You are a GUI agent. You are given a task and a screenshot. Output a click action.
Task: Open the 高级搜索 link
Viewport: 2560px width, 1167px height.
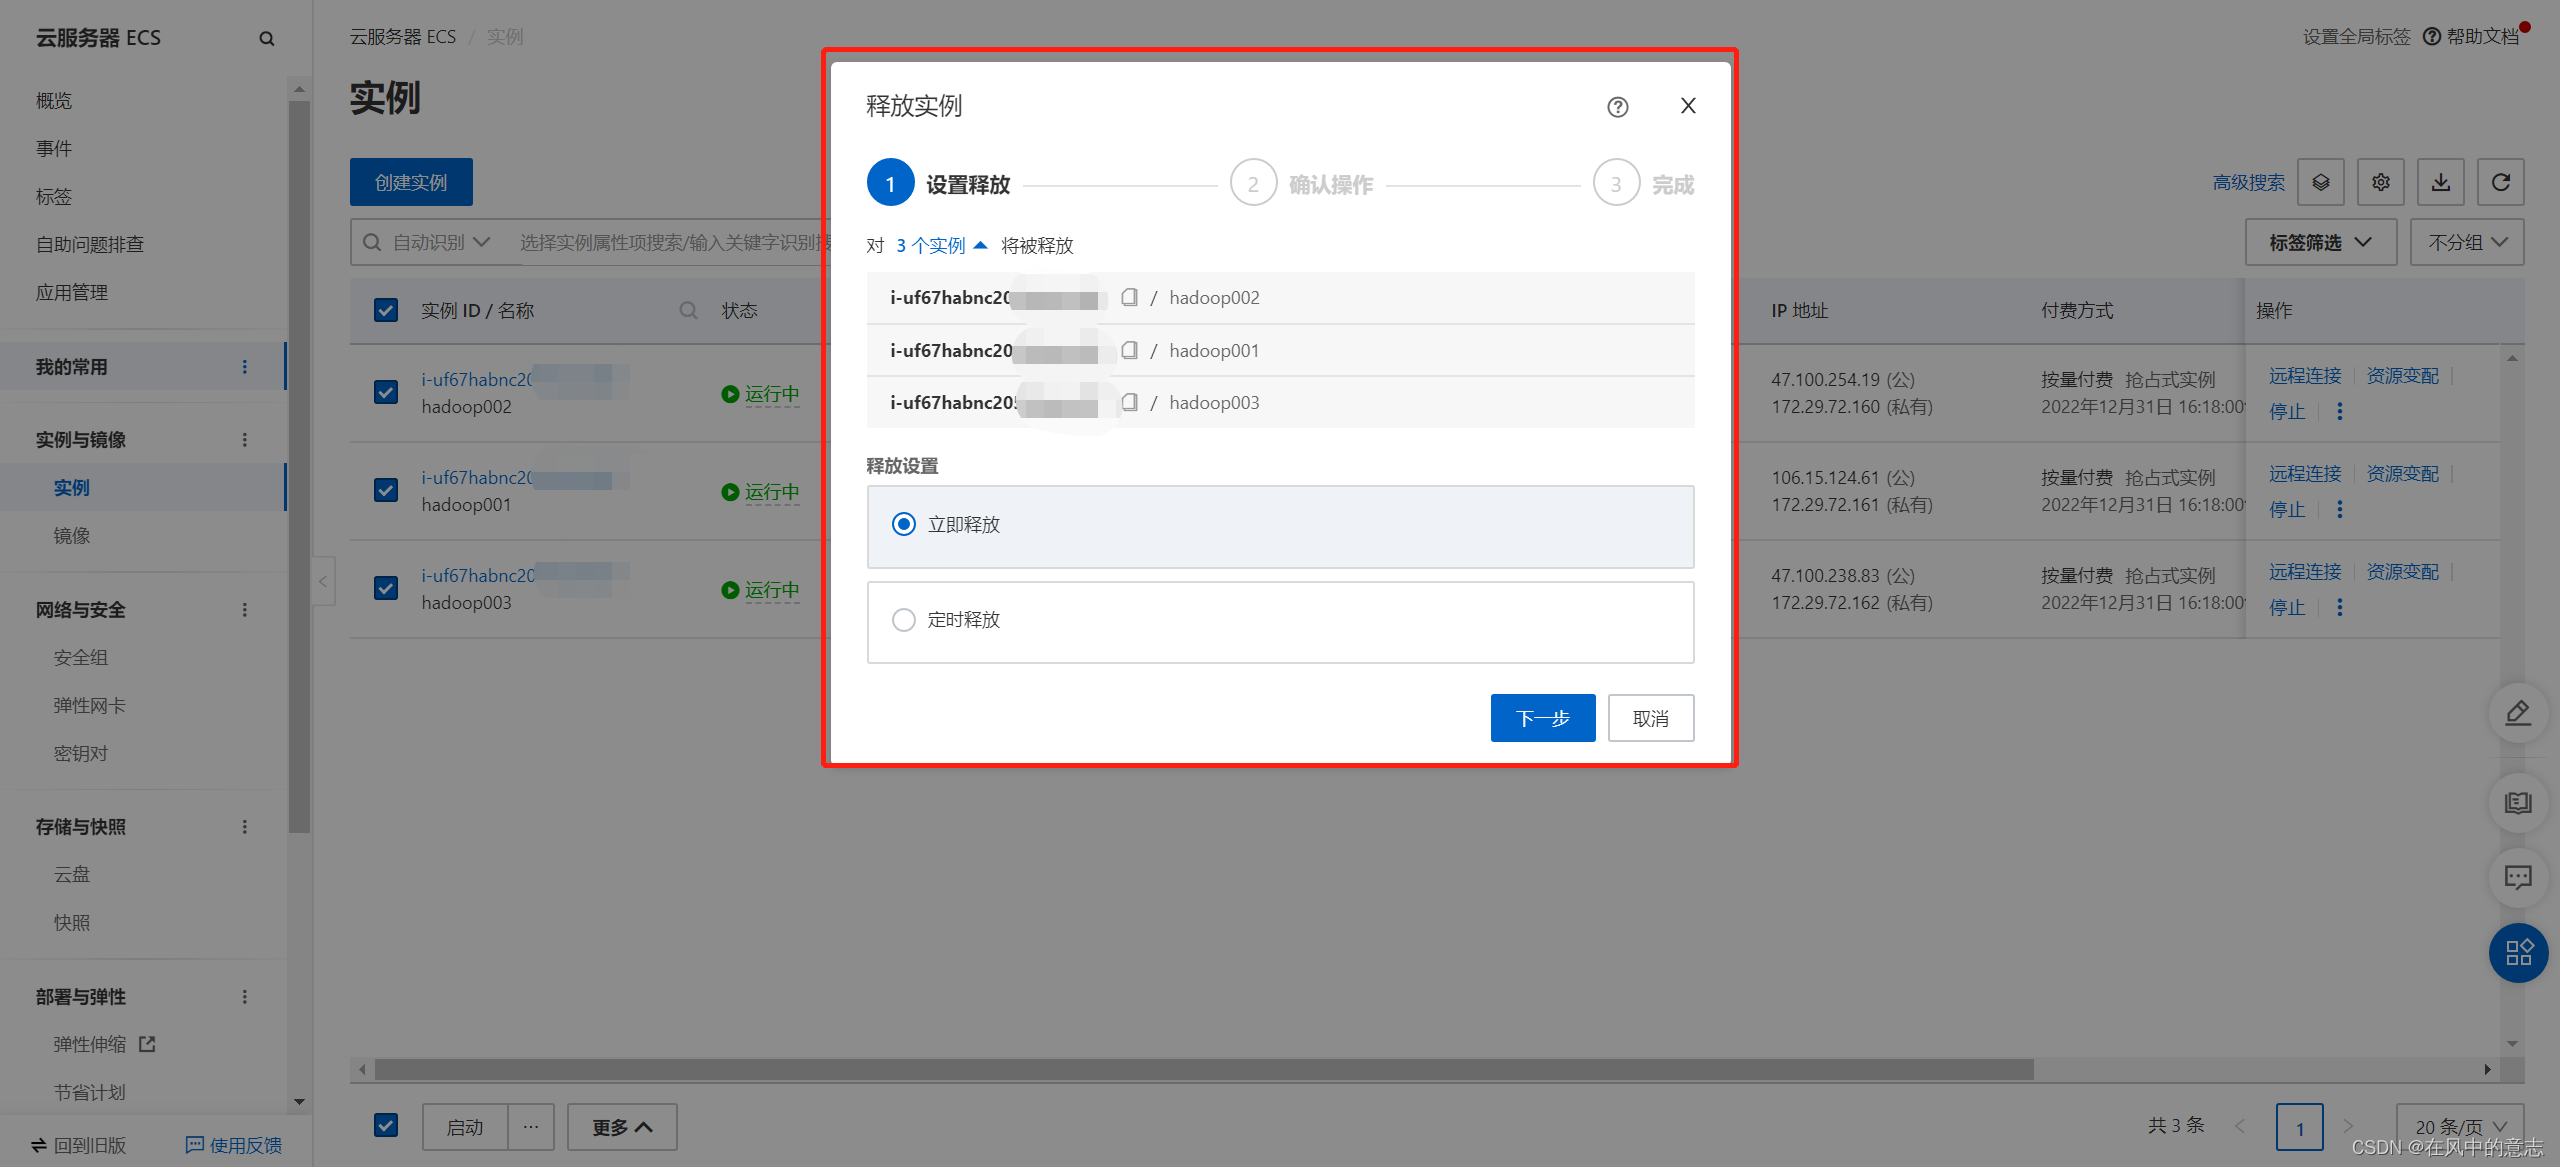coord(2249,182)
